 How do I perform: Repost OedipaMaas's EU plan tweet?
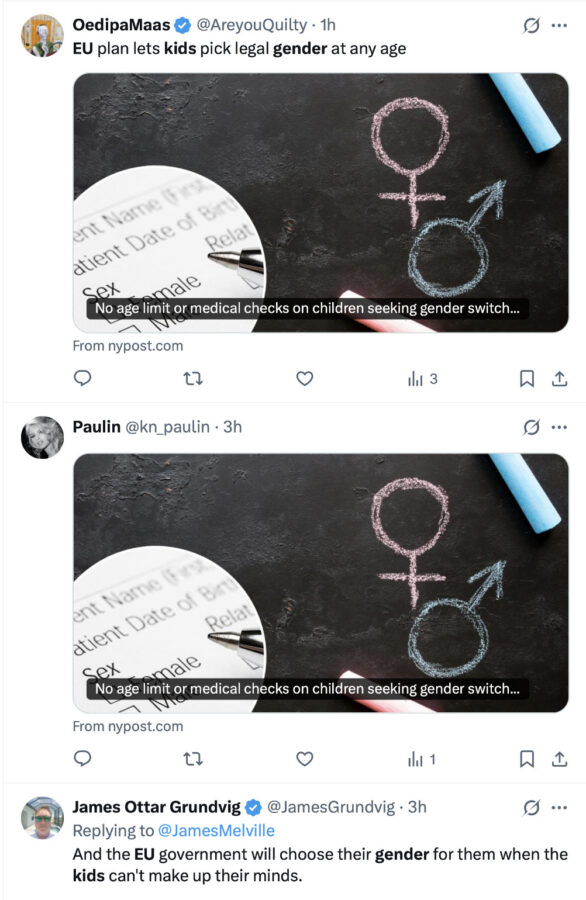tap(193, 379)
